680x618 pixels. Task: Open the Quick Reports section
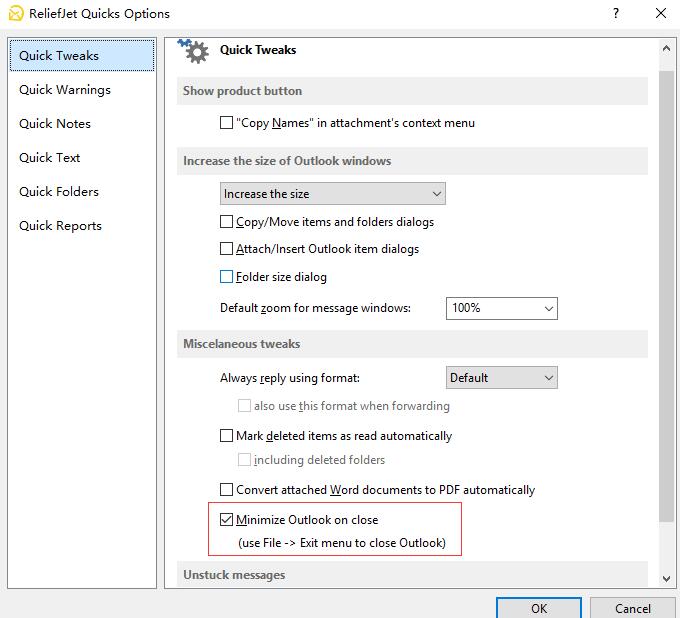(x=60, y=226)
